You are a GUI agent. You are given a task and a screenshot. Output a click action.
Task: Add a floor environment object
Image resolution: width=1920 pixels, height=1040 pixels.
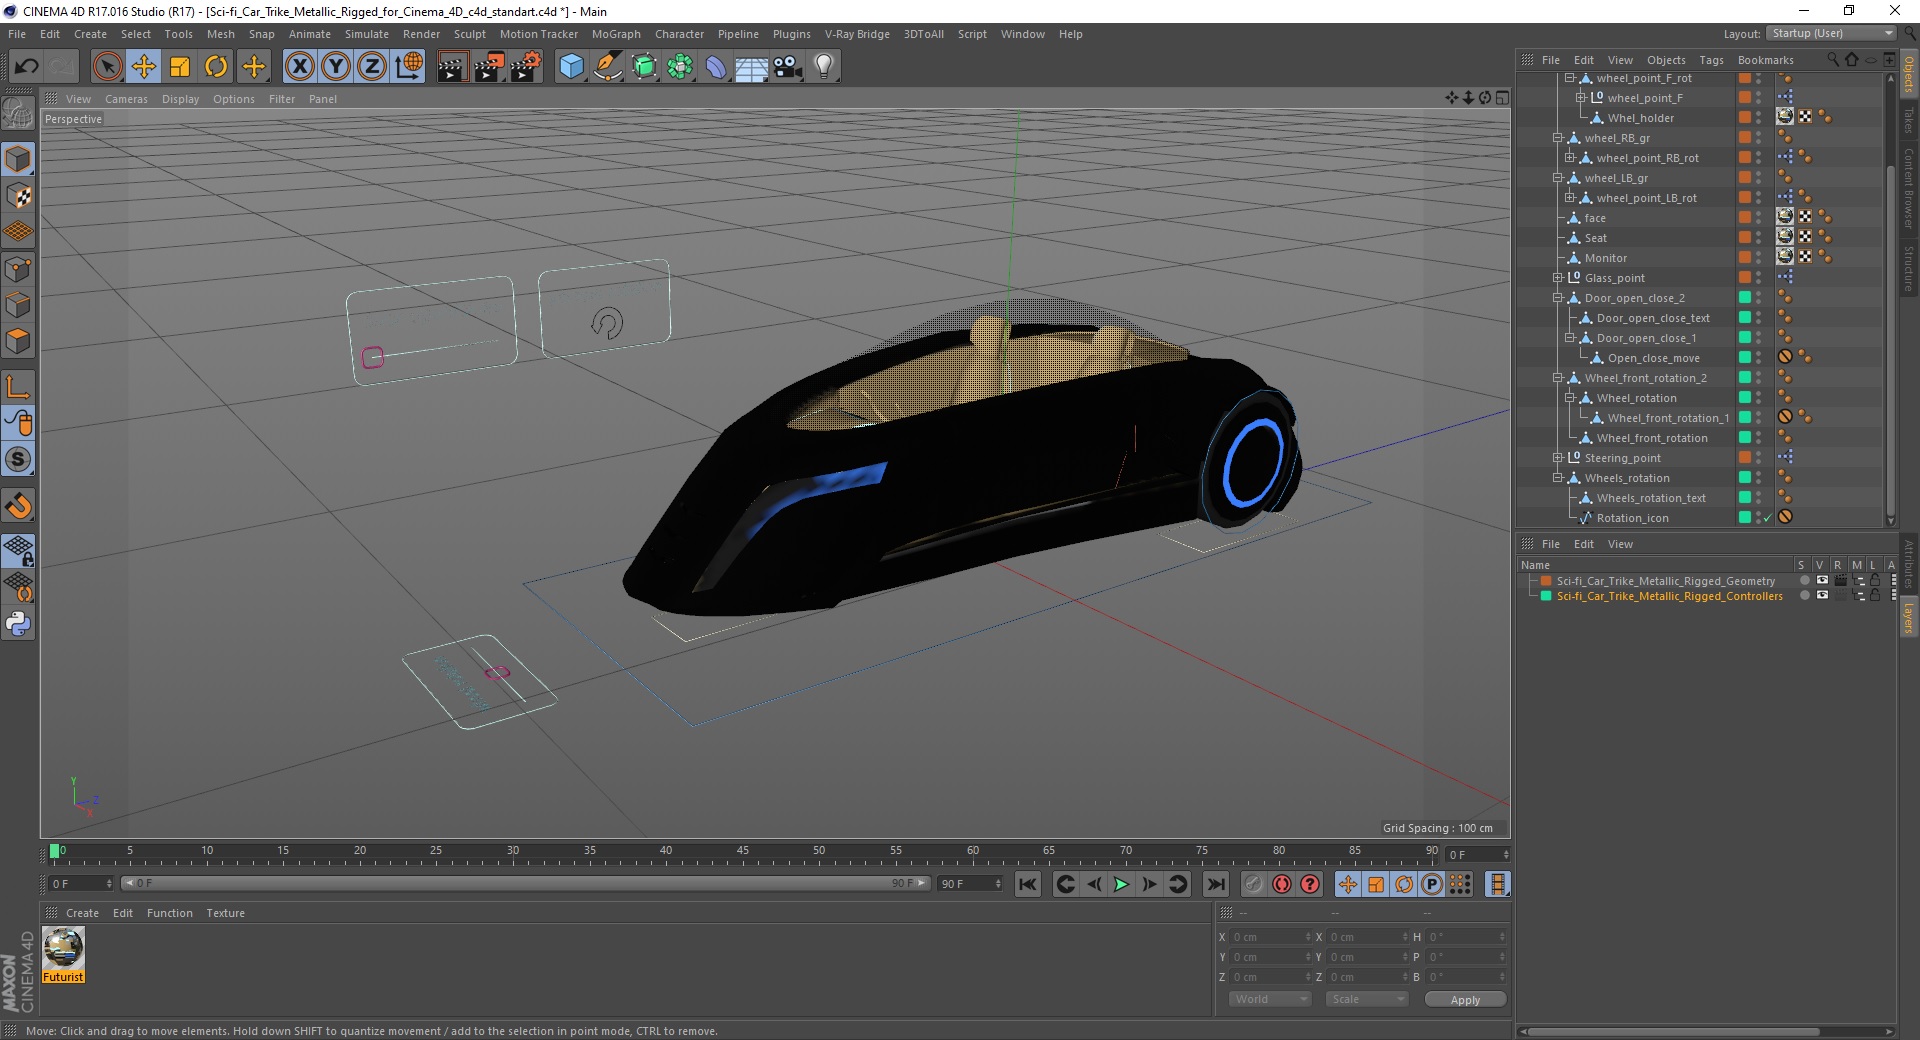[x=751, y=67]
